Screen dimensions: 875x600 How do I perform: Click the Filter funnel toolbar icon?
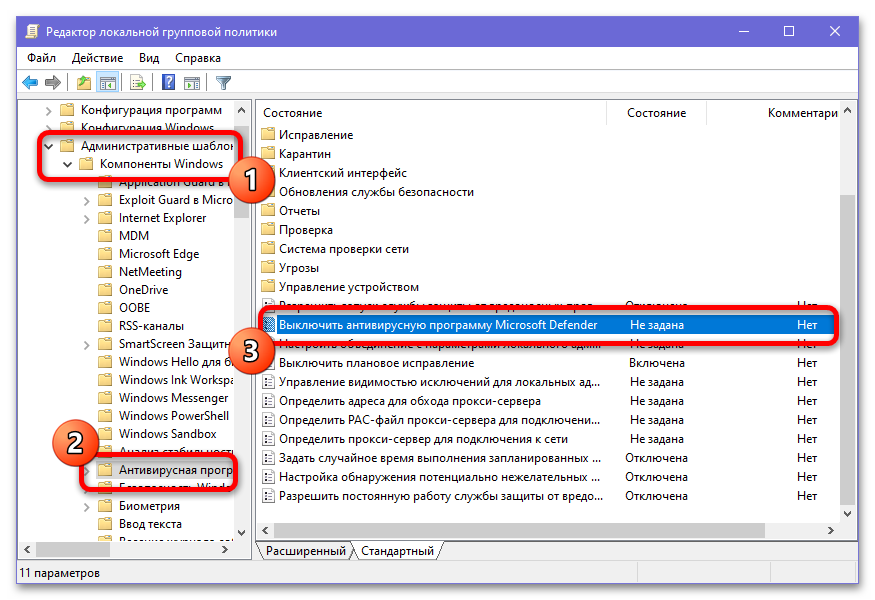223,83
